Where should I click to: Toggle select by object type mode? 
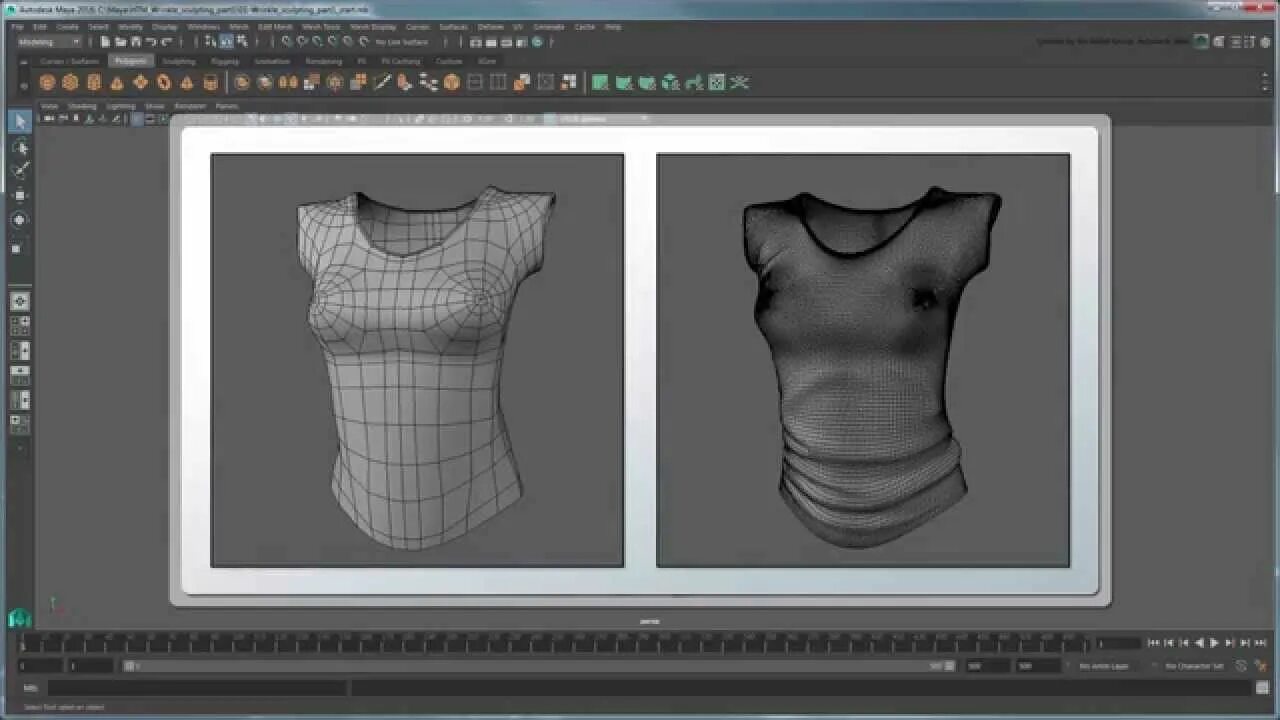coord(227,42)
